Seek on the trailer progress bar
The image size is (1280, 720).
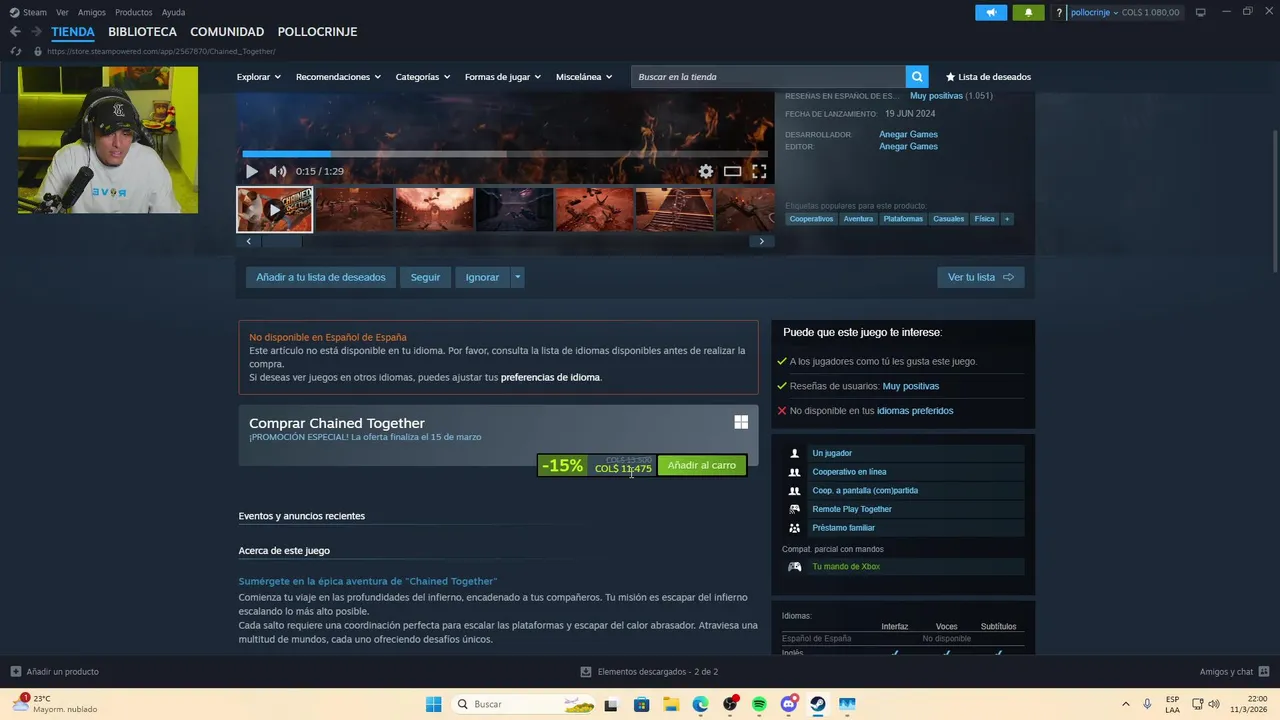[x=504, y=154]
